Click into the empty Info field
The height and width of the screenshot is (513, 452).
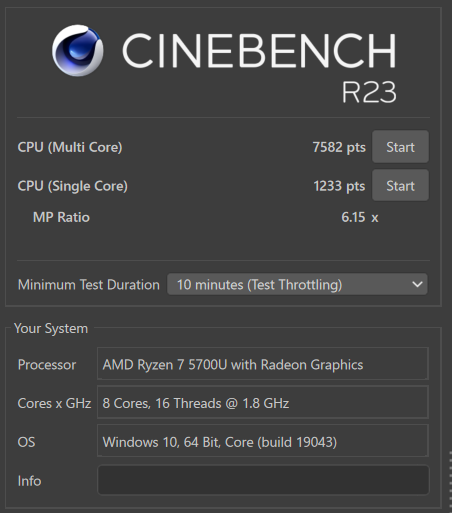(263, 480)
